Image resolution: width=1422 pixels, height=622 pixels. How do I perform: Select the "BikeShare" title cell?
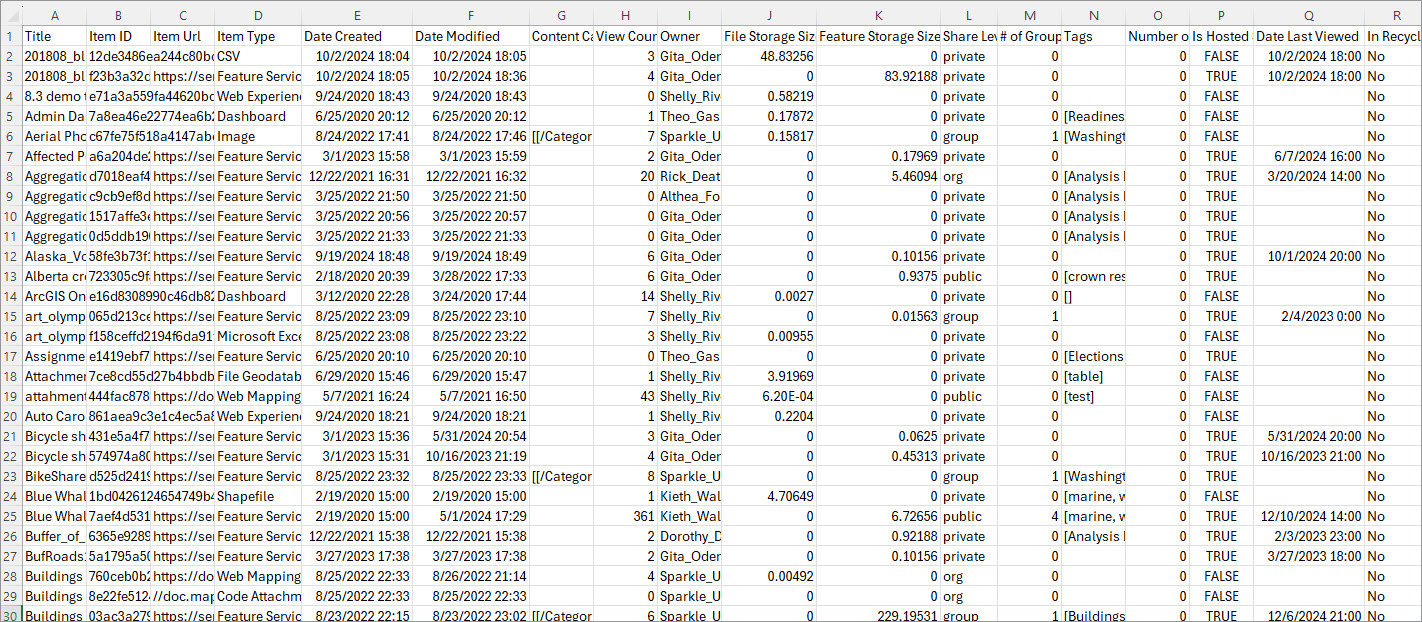click(54, 476)
